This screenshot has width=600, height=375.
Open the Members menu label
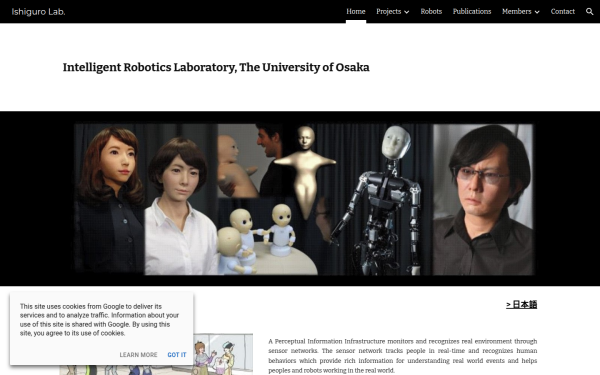pos(517,11)
